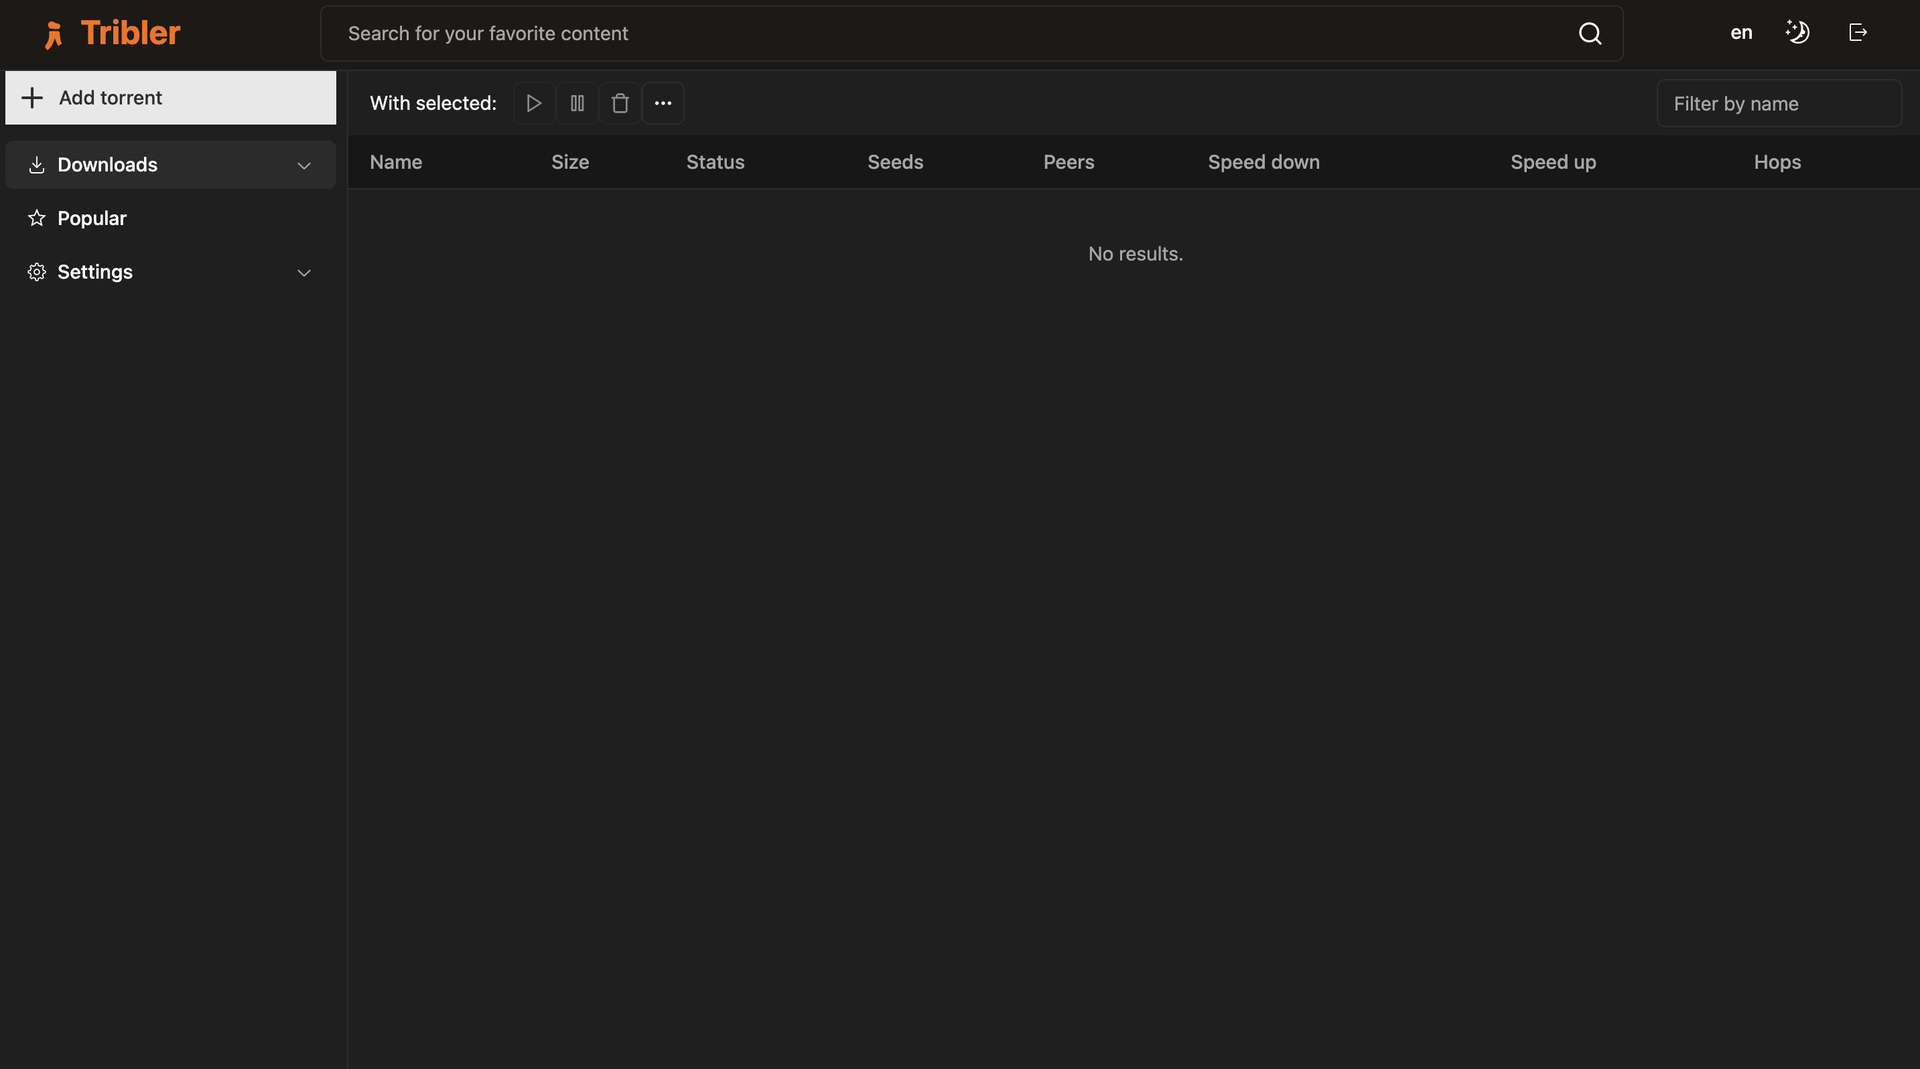Open the en language selector
This screenshot has height=1069, width=1920.
[x=1740, y=32]
